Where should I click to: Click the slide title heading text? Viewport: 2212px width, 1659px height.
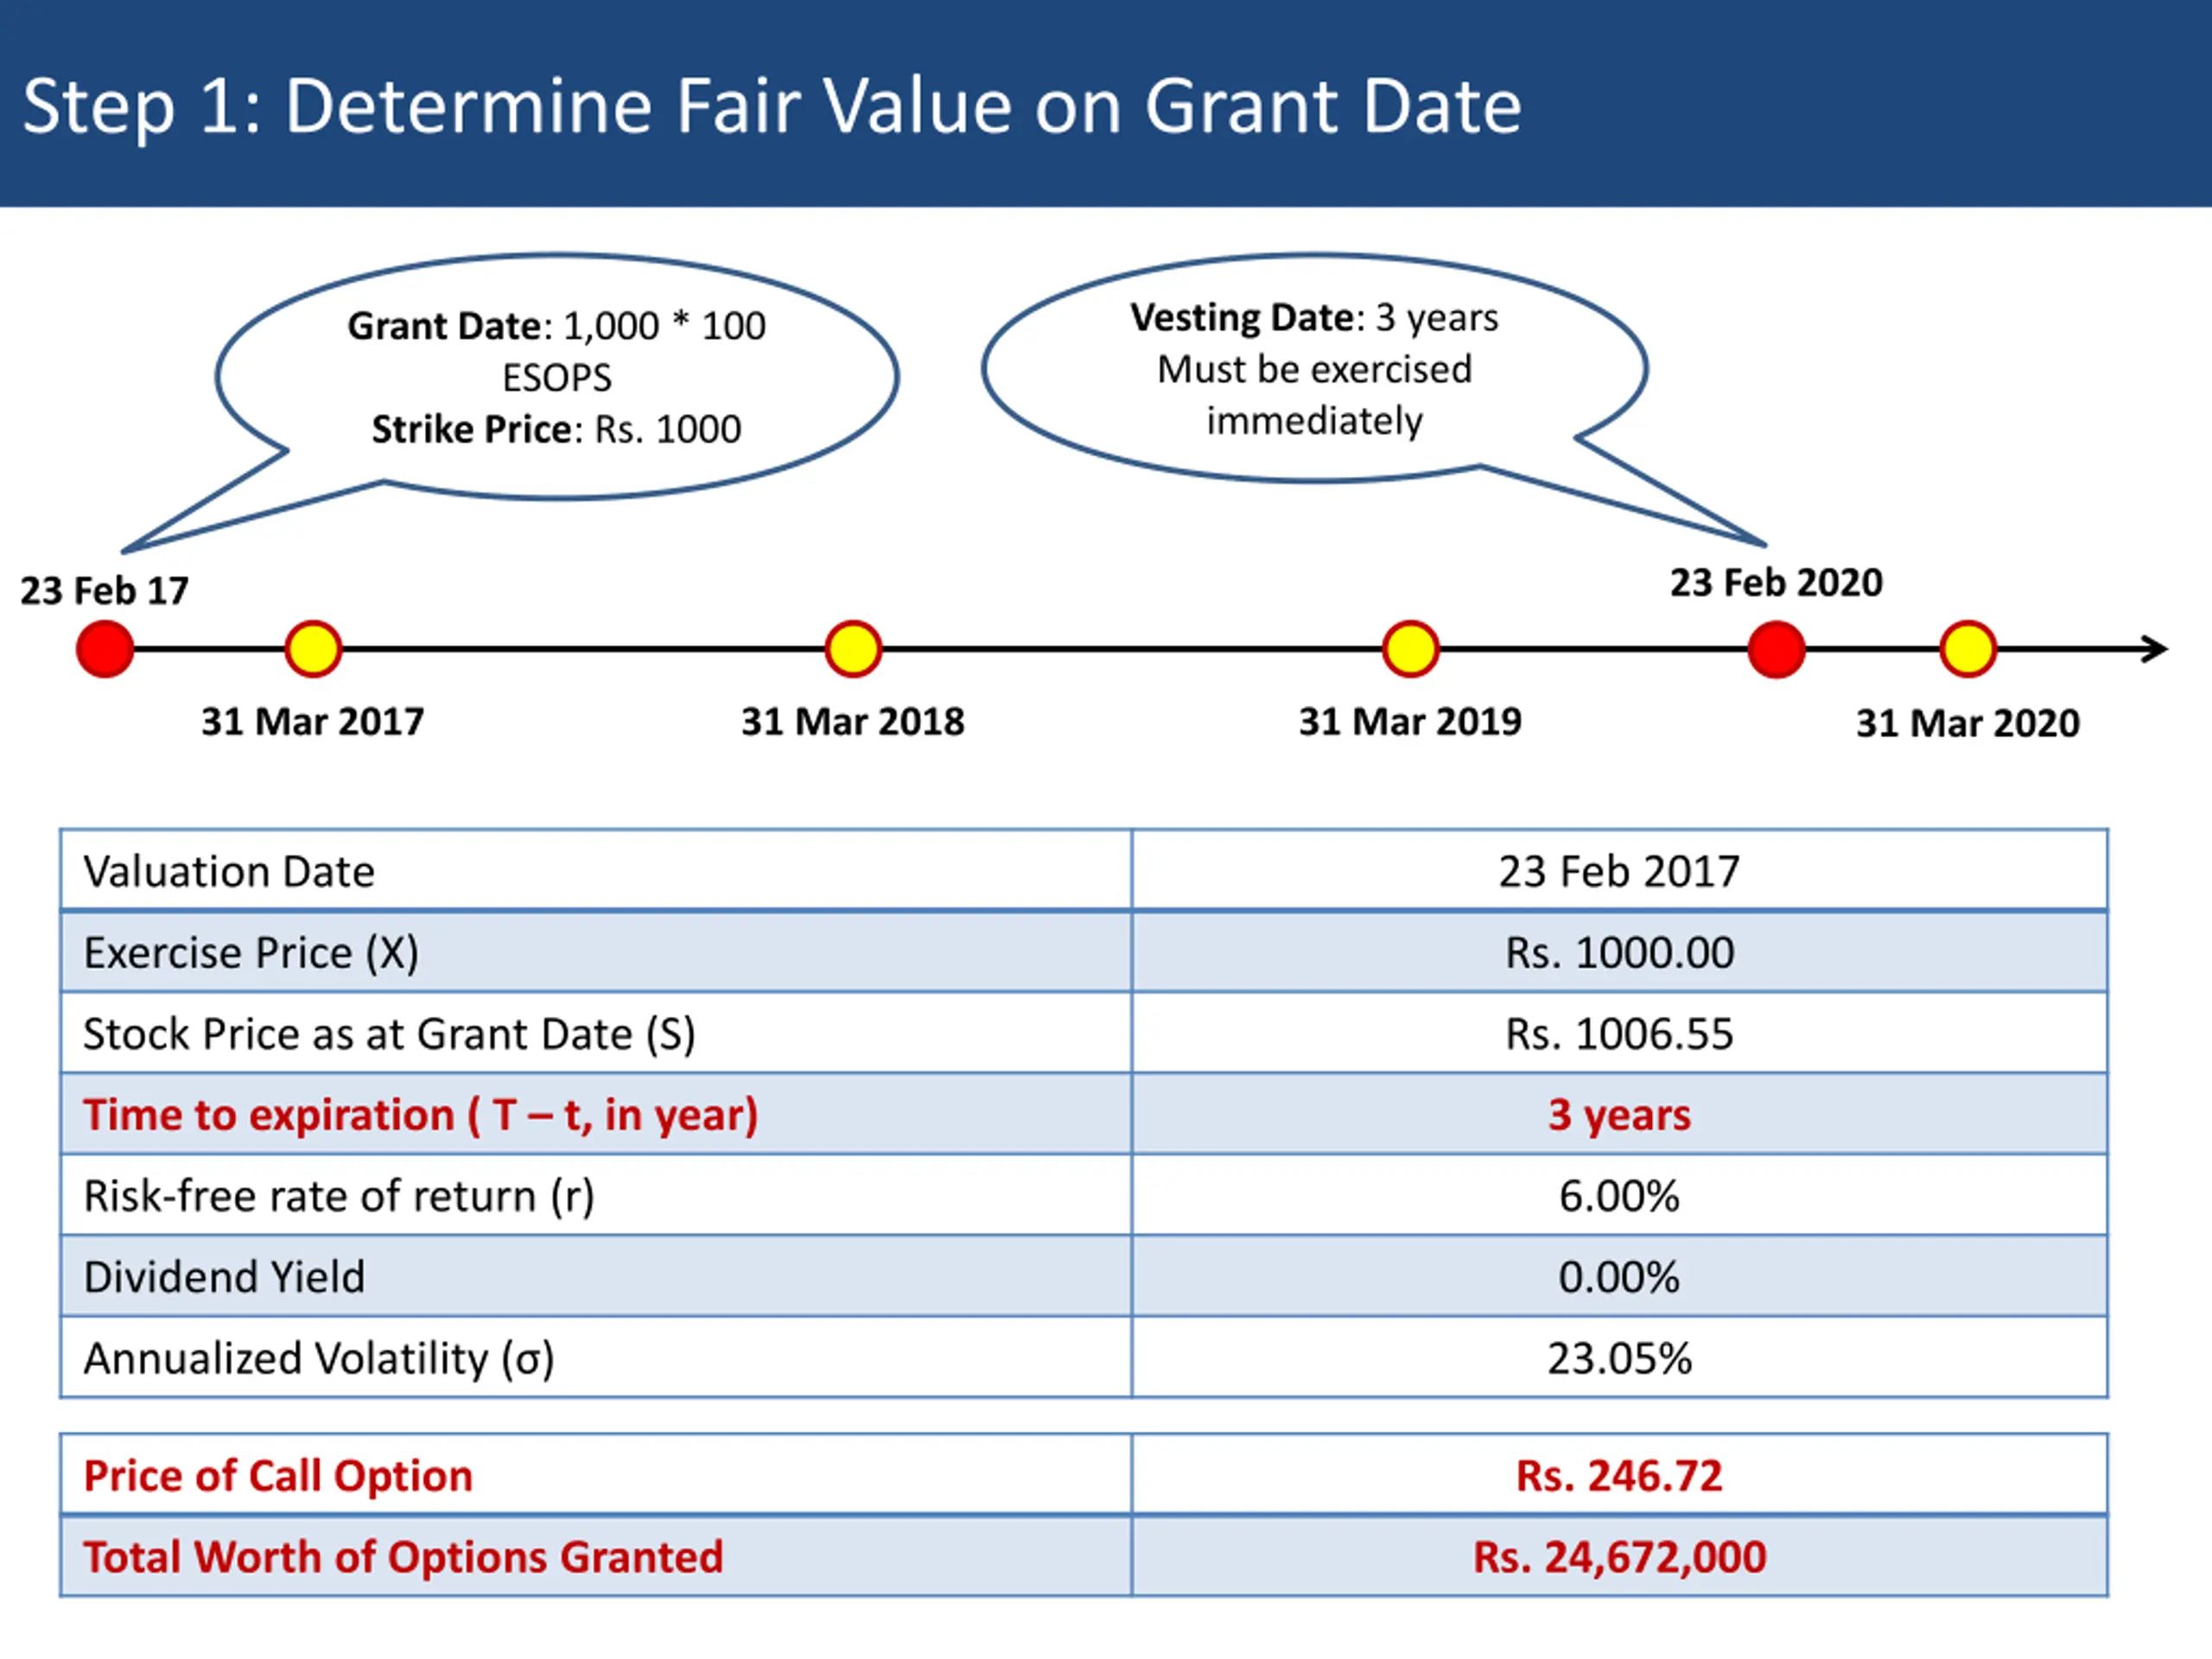click(x=771, y=105)
